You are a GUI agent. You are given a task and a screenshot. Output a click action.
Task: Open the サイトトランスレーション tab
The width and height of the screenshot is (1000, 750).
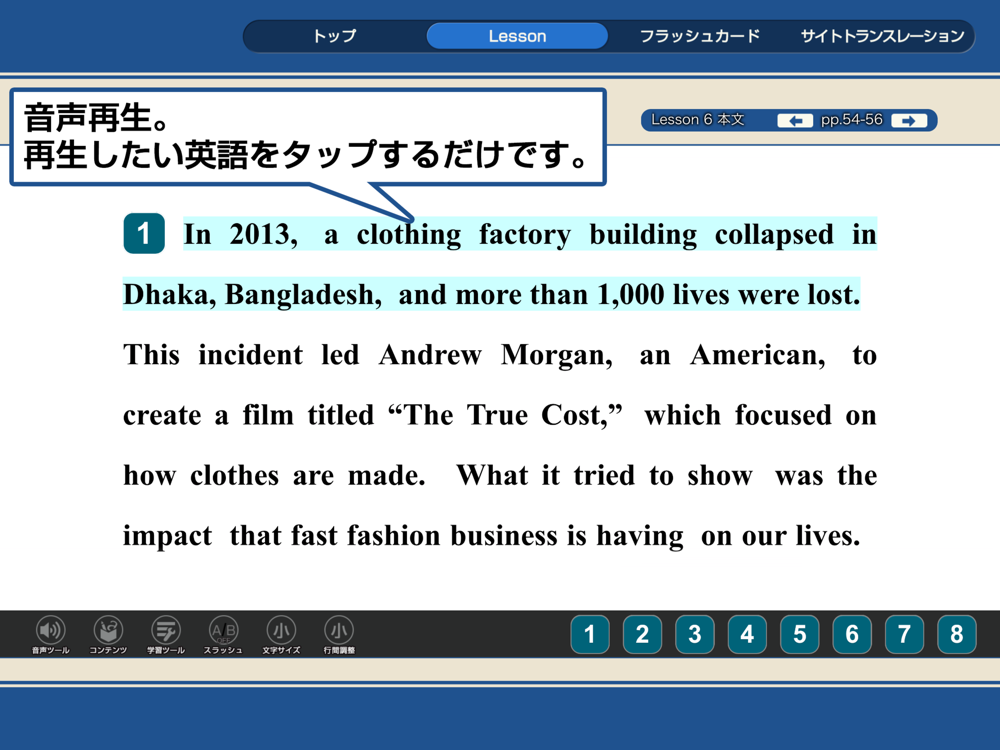click(x=883, y=36)
